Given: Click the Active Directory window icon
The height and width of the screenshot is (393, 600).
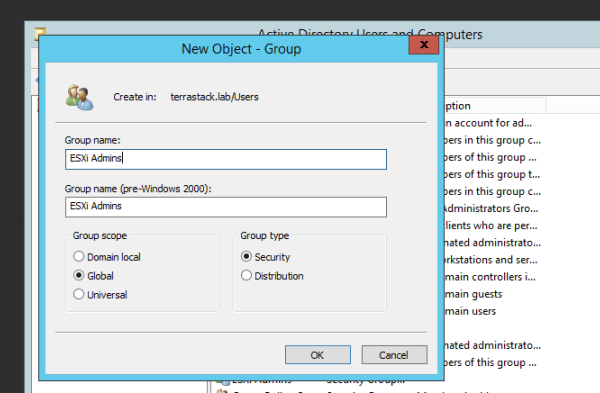Looking at the screenshot, I should coord(40,33).
